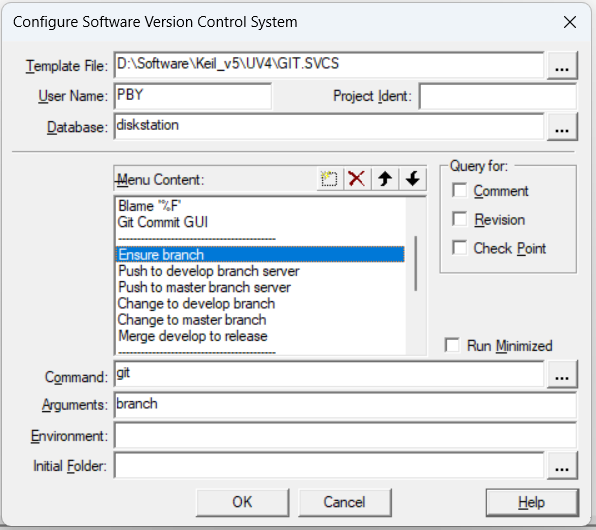Image resolution: width=596 pixels, height=530 pixels.
Task: Enable the Revision query checkbox
Action: [x=460, y=219]
